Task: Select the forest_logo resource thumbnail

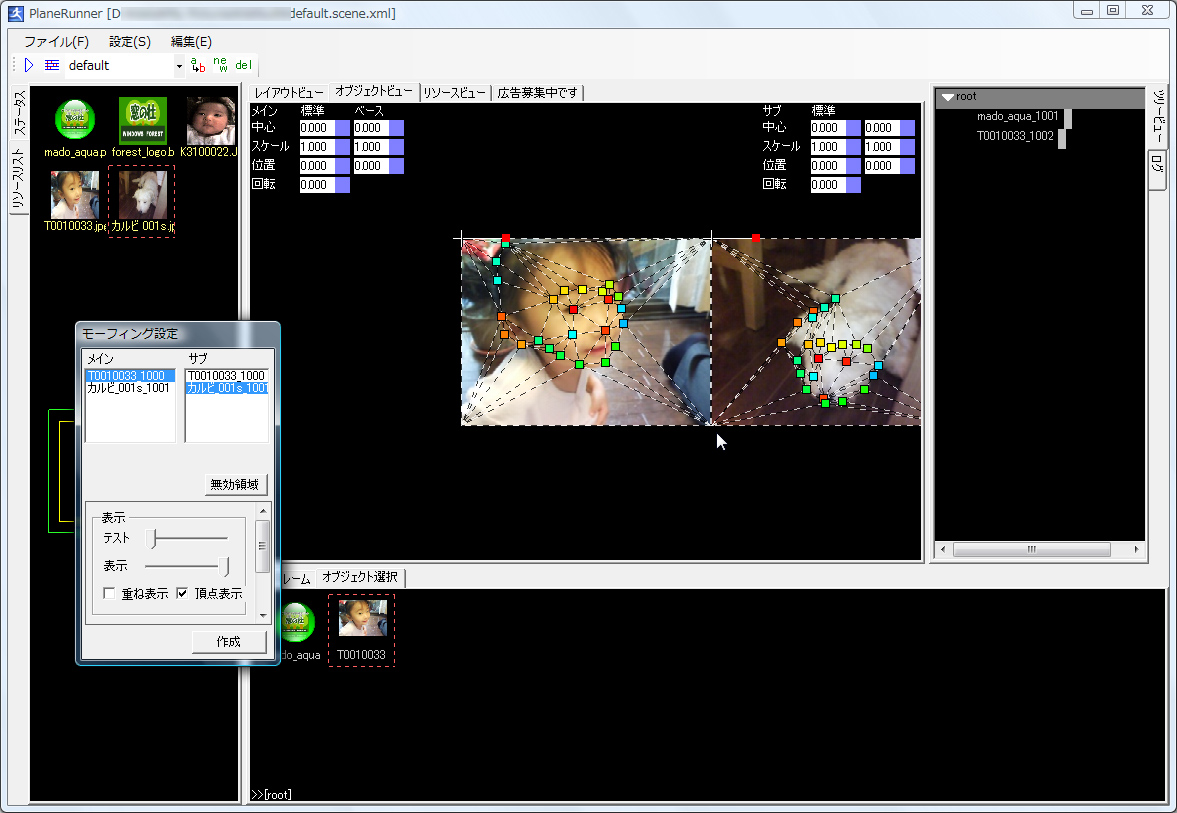Action: [x=142, y=120]
